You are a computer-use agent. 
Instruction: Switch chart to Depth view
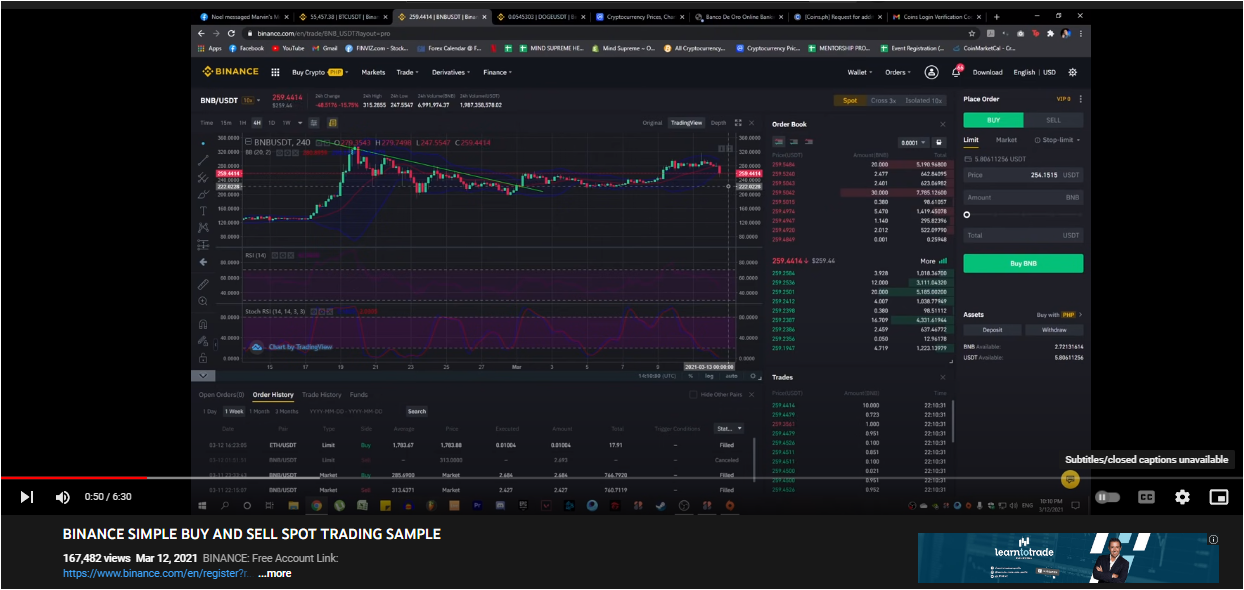point(718,123)
